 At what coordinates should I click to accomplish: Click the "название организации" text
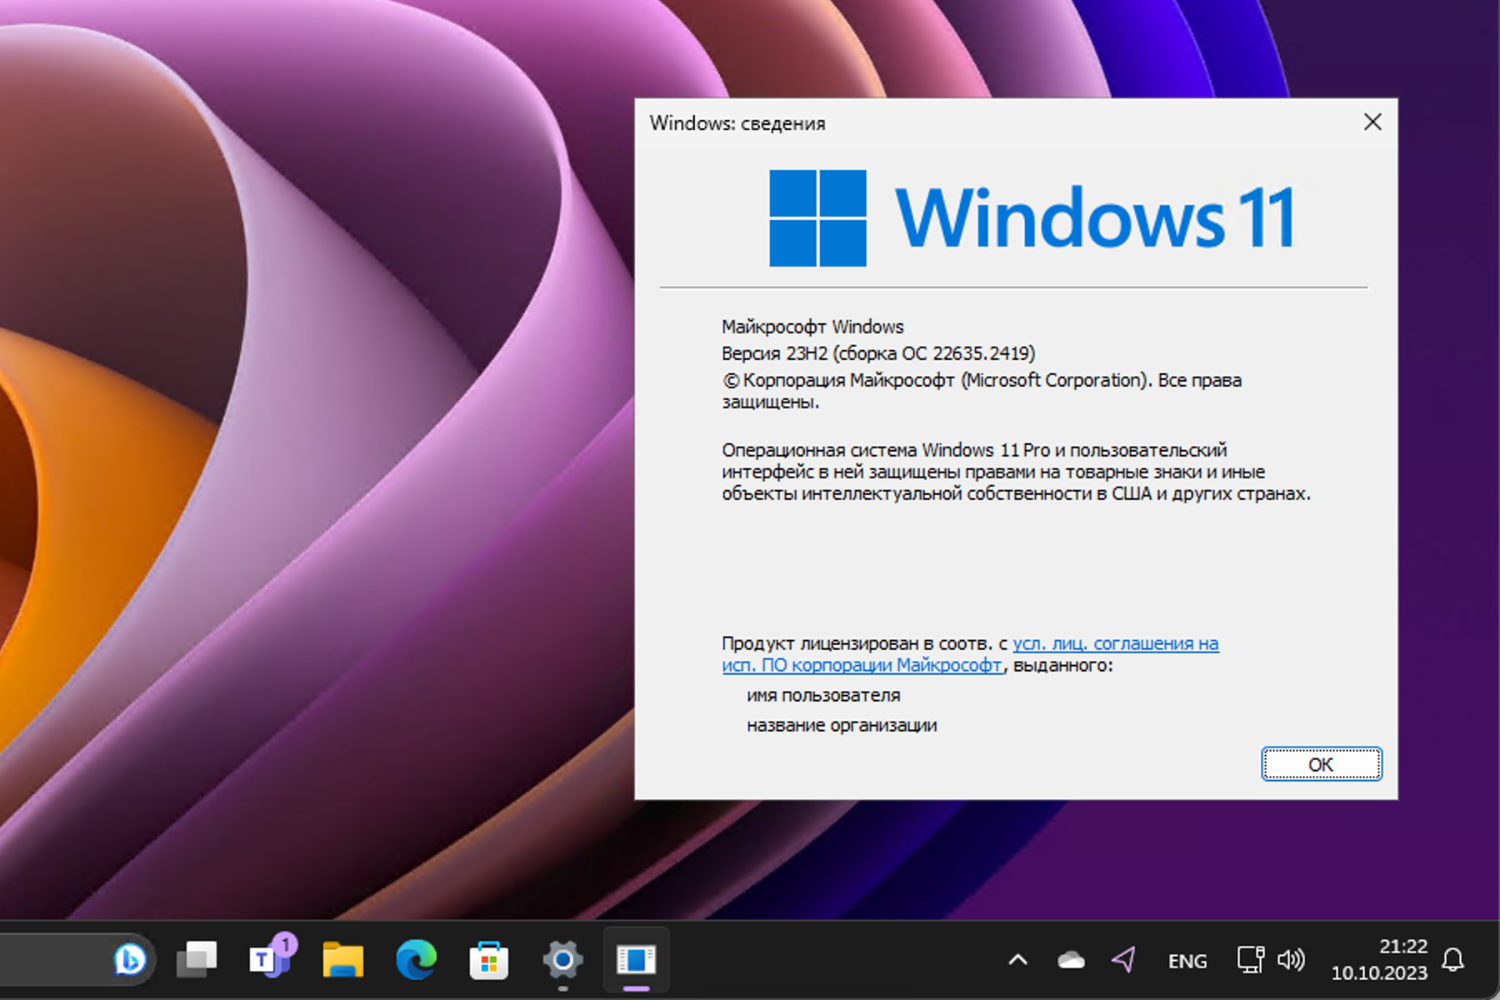pyautogui.click(x=841, y=725)
